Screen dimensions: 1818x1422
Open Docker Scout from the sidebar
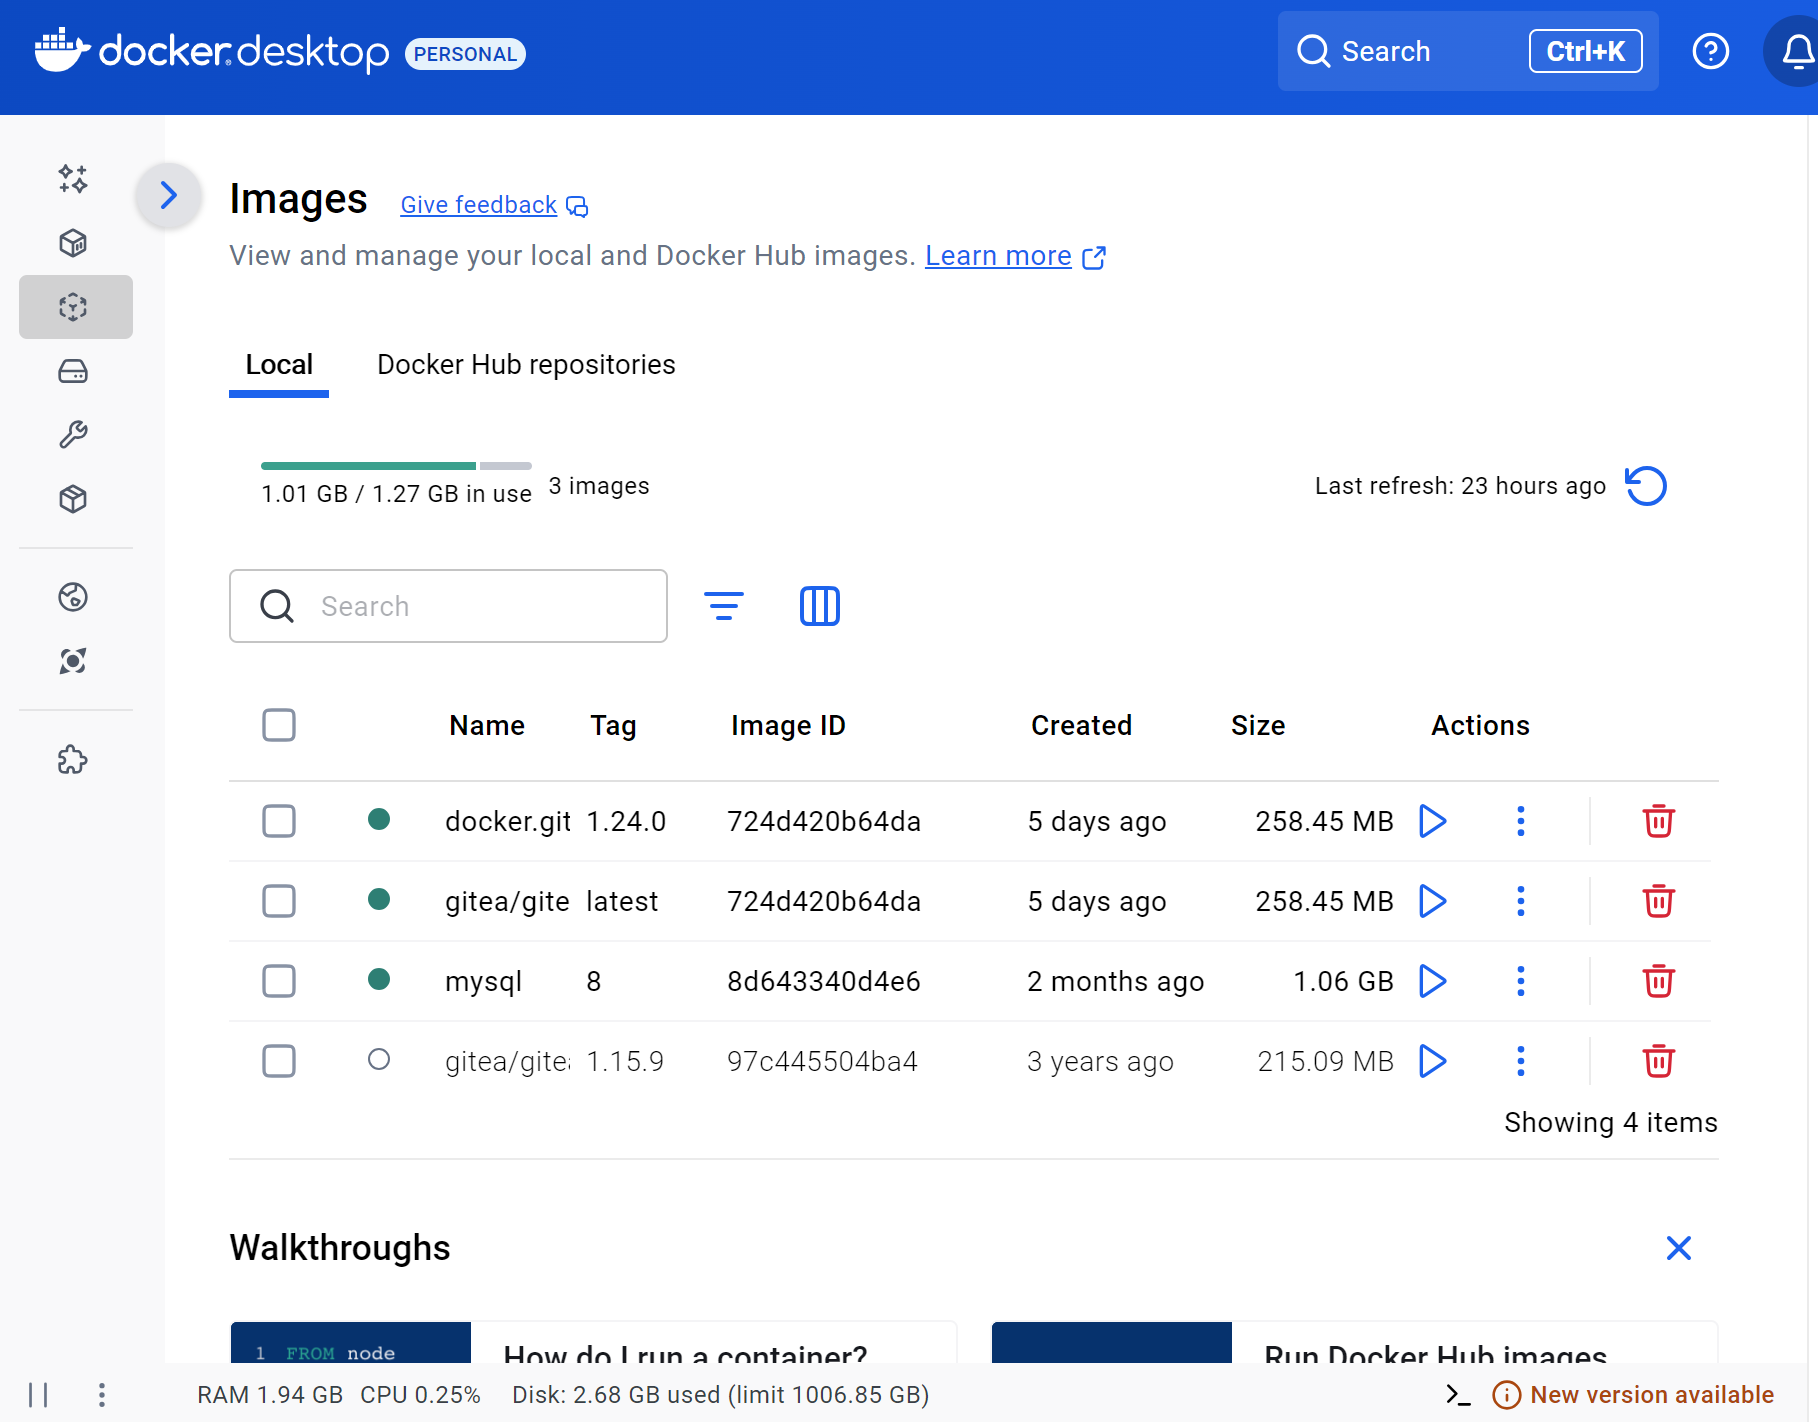(x=74, y=660)
